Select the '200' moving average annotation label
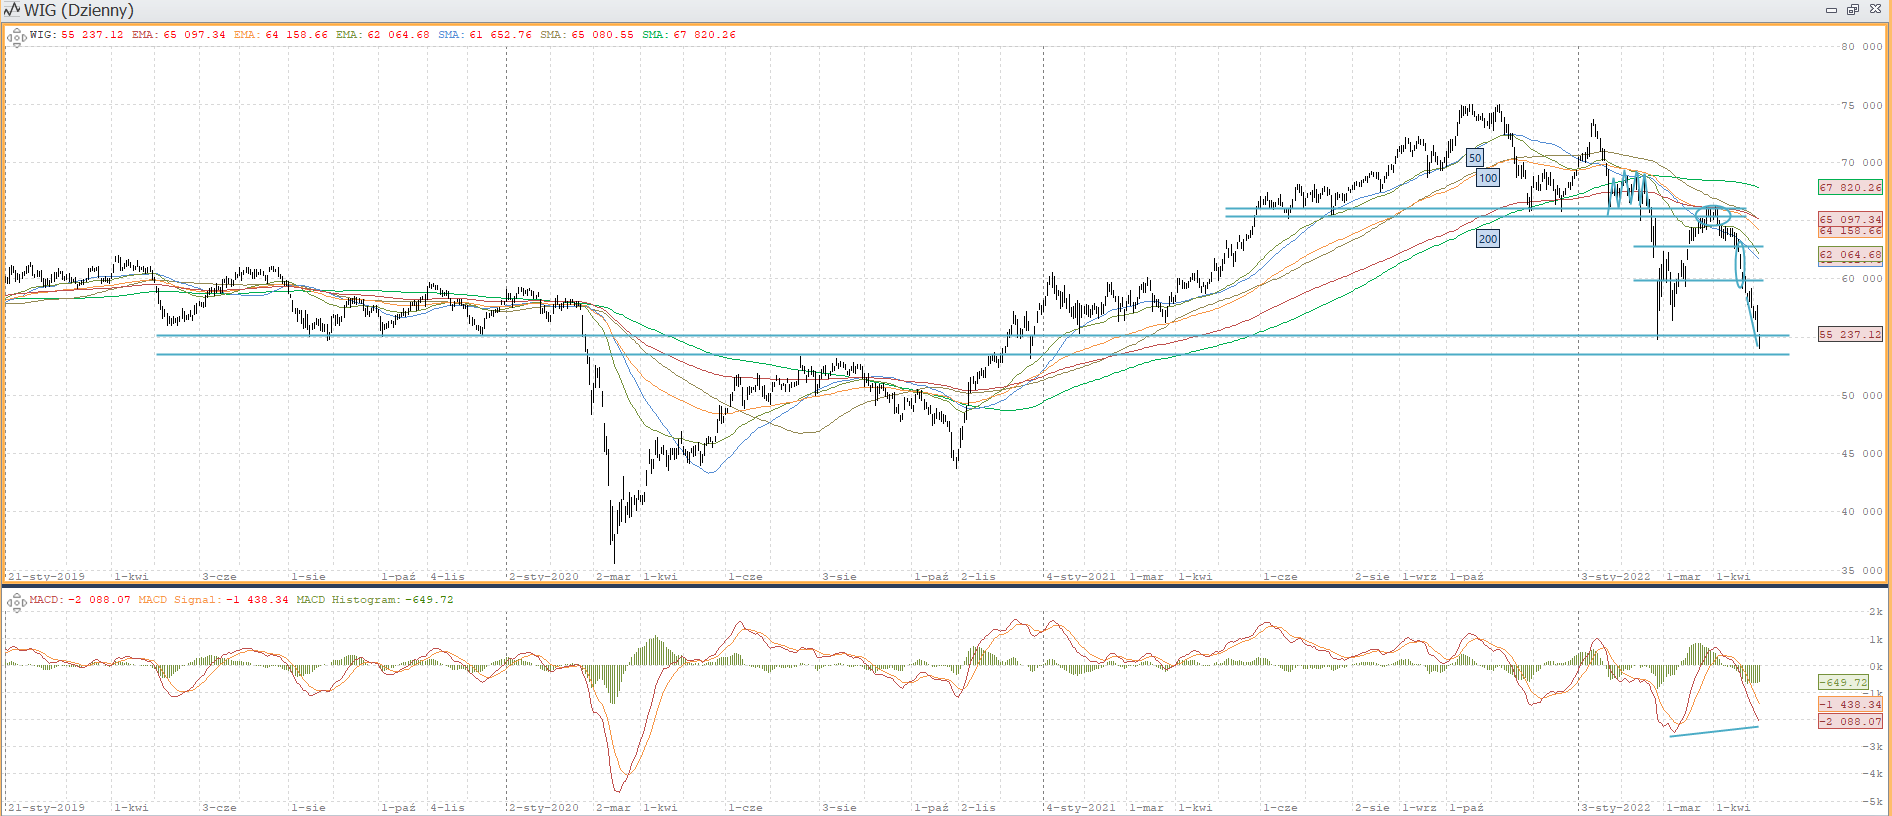The width and height of the screenshot is (1892, 816). pos(1488,239)
